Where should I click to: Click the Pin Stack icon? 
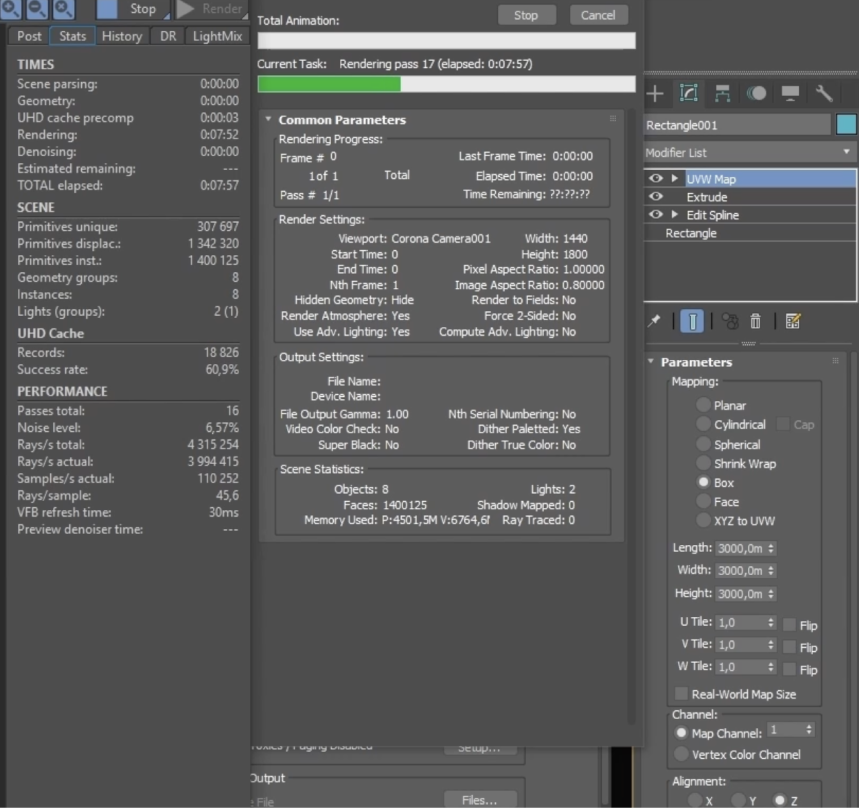point(655,321)
